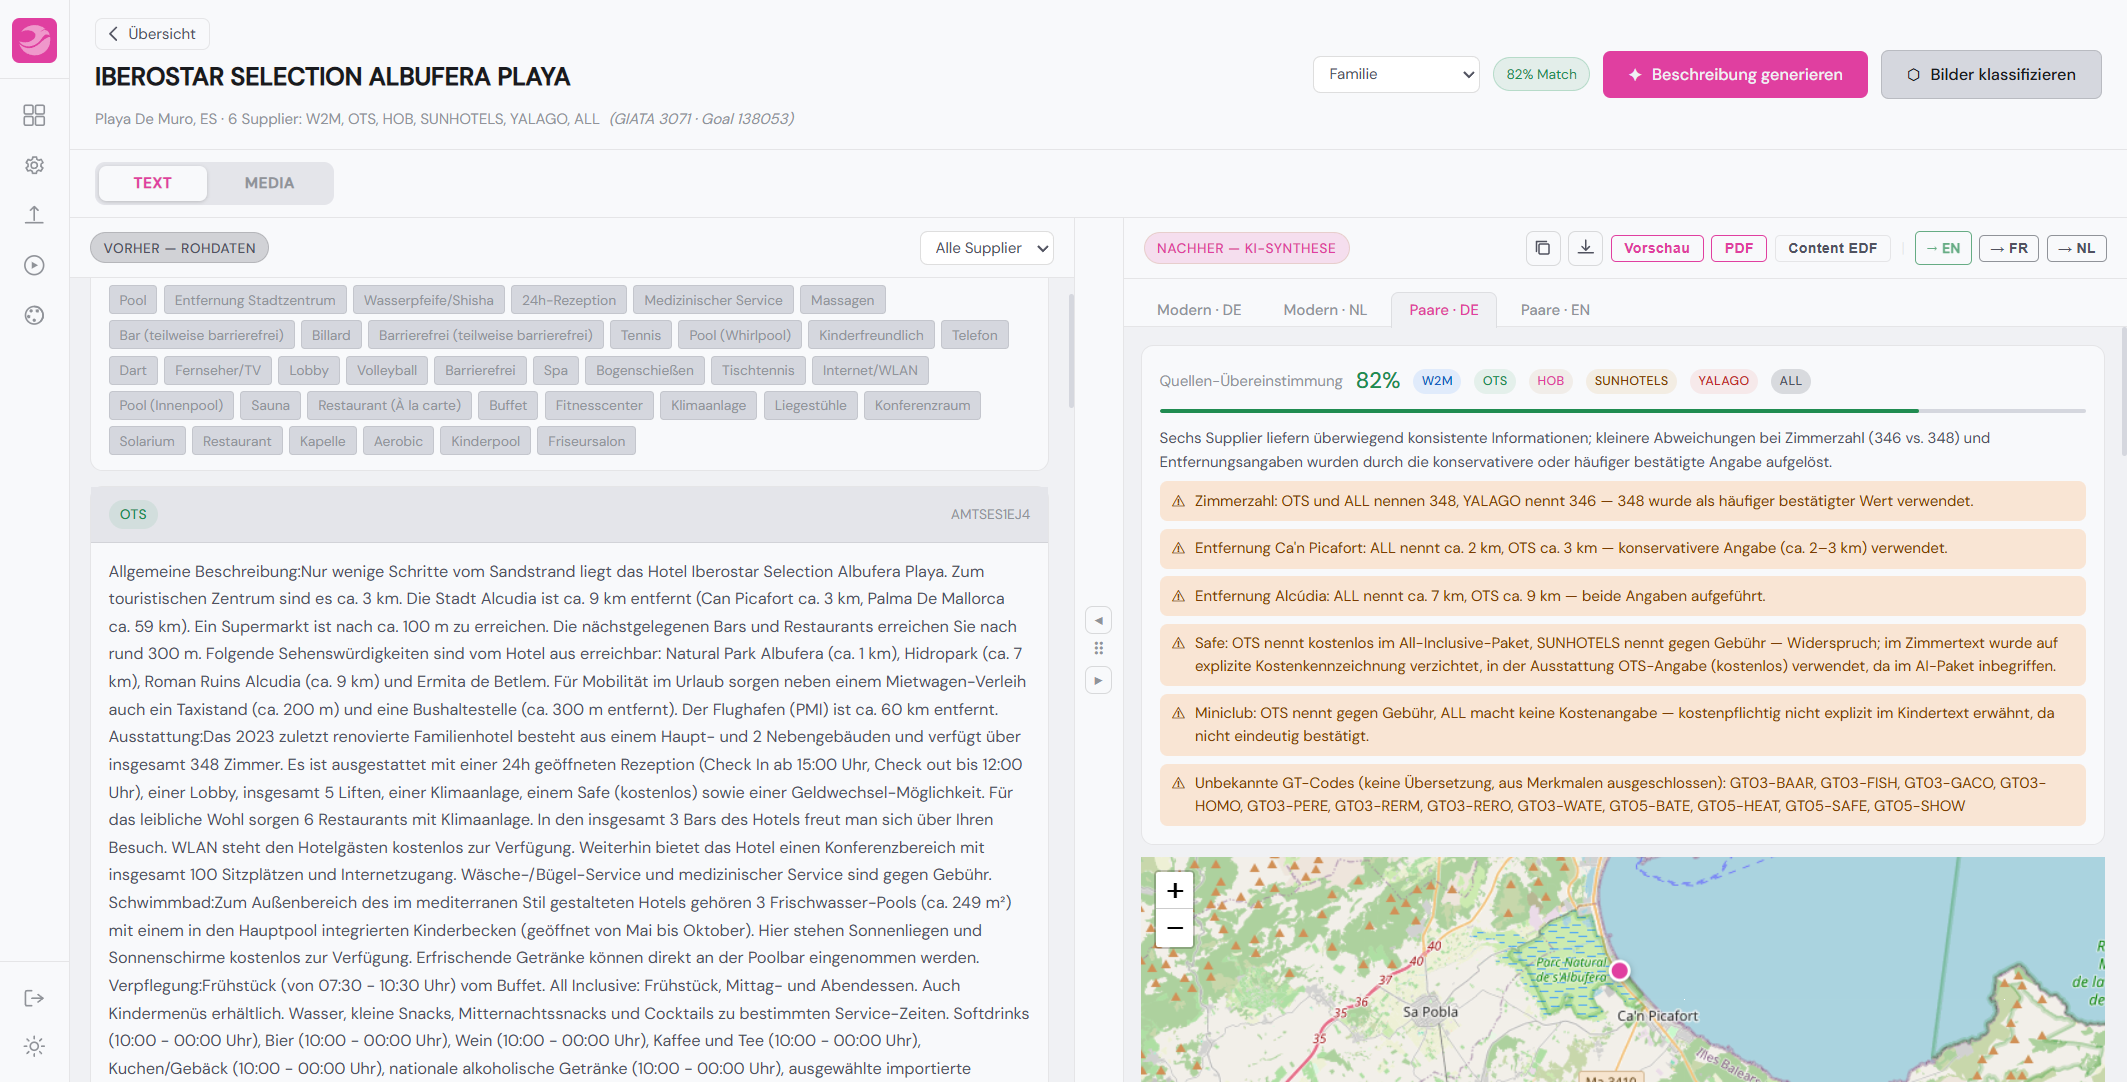
Task: Open the Vorschau preview
Action: click(x=1657, y=248)
